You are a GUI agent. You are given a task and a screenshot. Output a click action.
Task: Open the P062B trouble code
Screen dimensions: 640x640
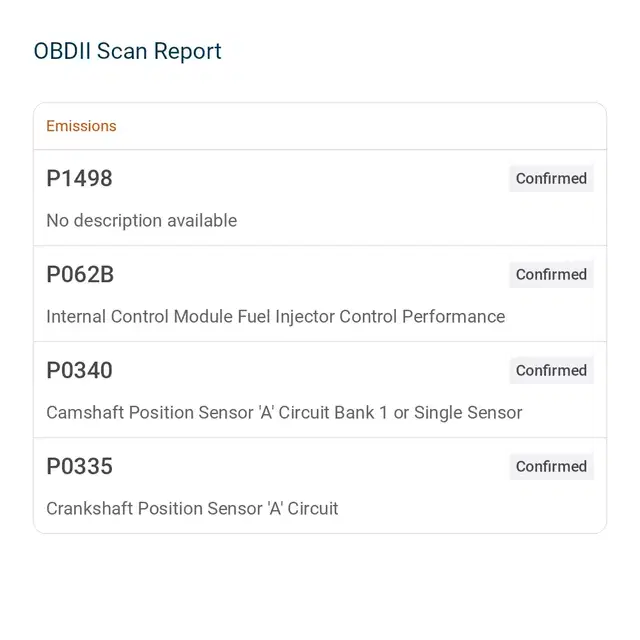(80, 274)
